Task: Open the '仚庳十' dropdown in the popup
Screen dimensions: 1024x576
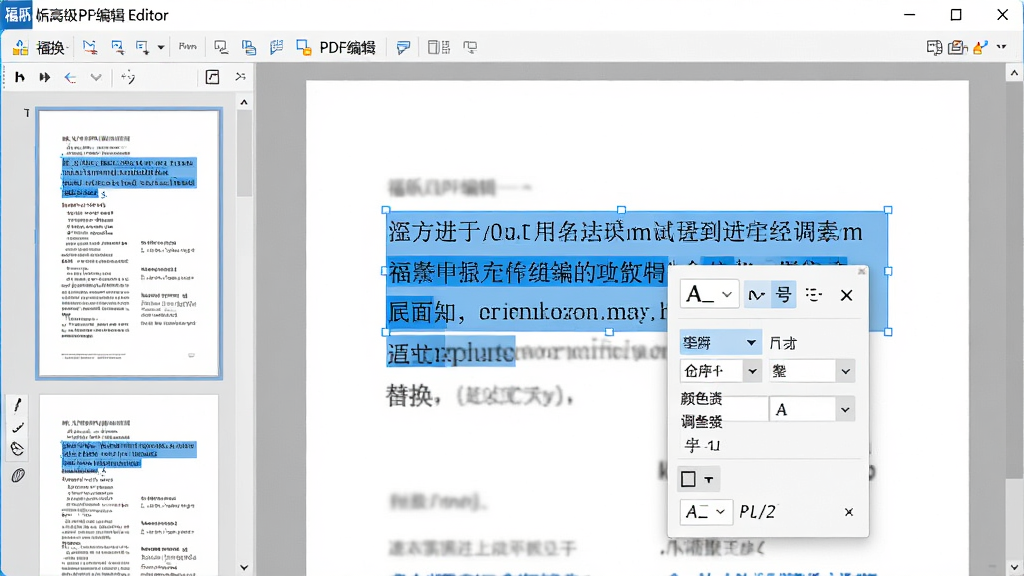Action: pyautogui.click(x=720, y=371)
